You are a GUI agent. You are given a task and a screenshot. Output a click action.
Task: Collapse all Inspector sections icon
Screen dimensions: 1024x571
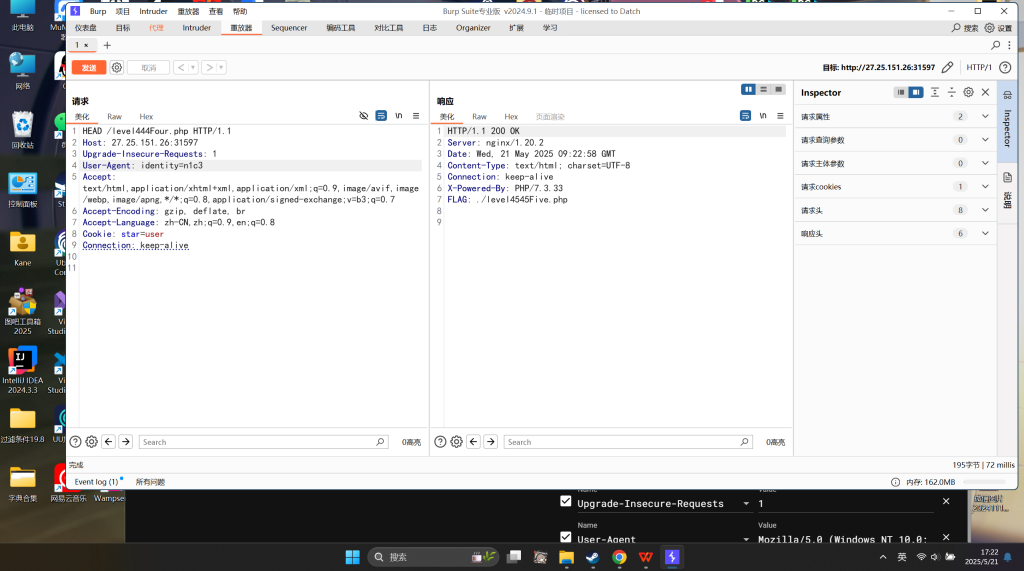[x=952, y=93]
